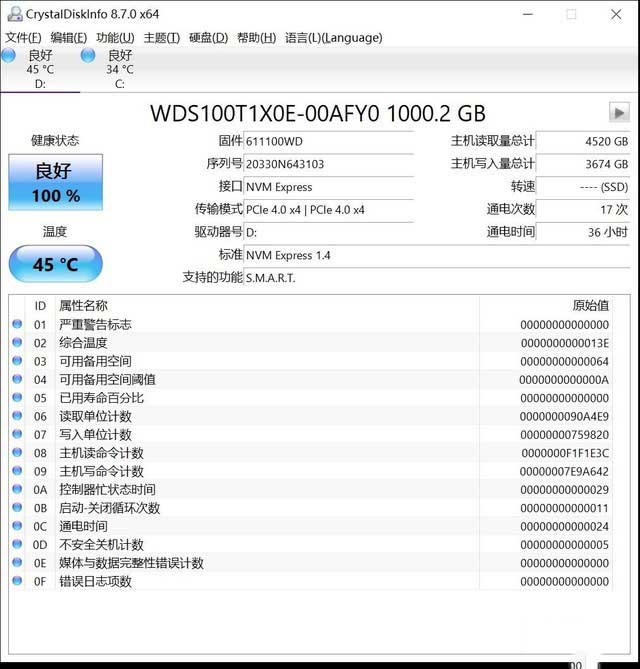Click the transfer mode PCIe 4.0 x4 field
The height and width of the screenshot is (669, 640).
click(x=329, y=209)
